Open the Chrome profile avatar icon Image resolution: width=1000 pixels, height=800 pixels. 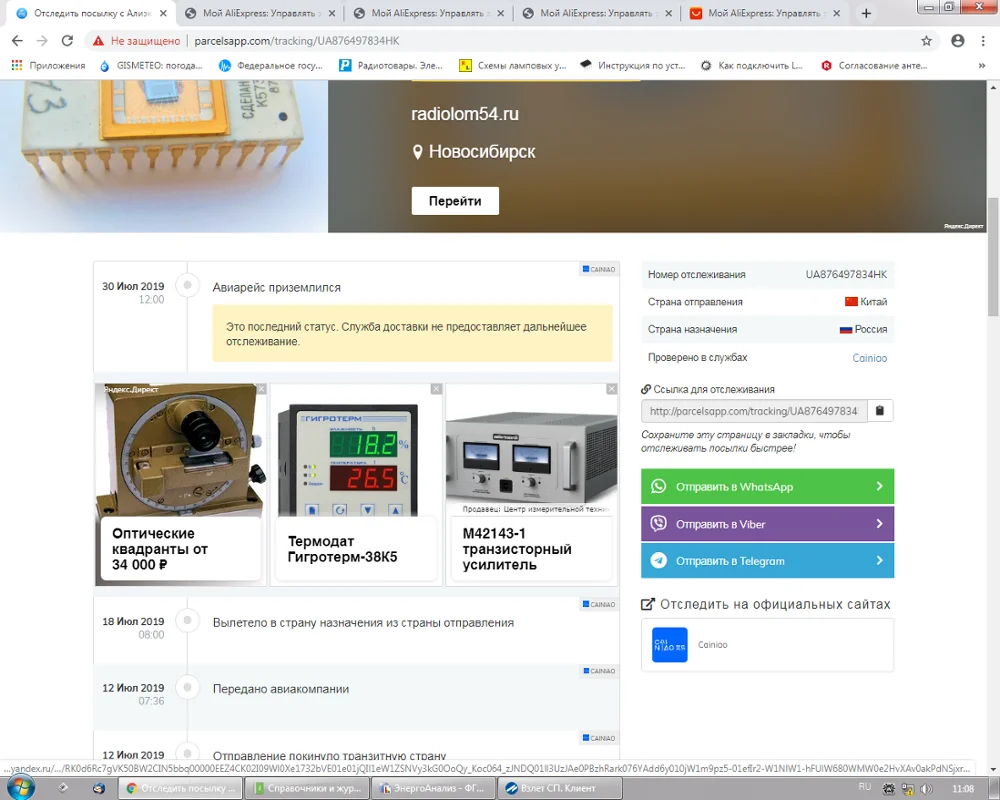(957, 41)
